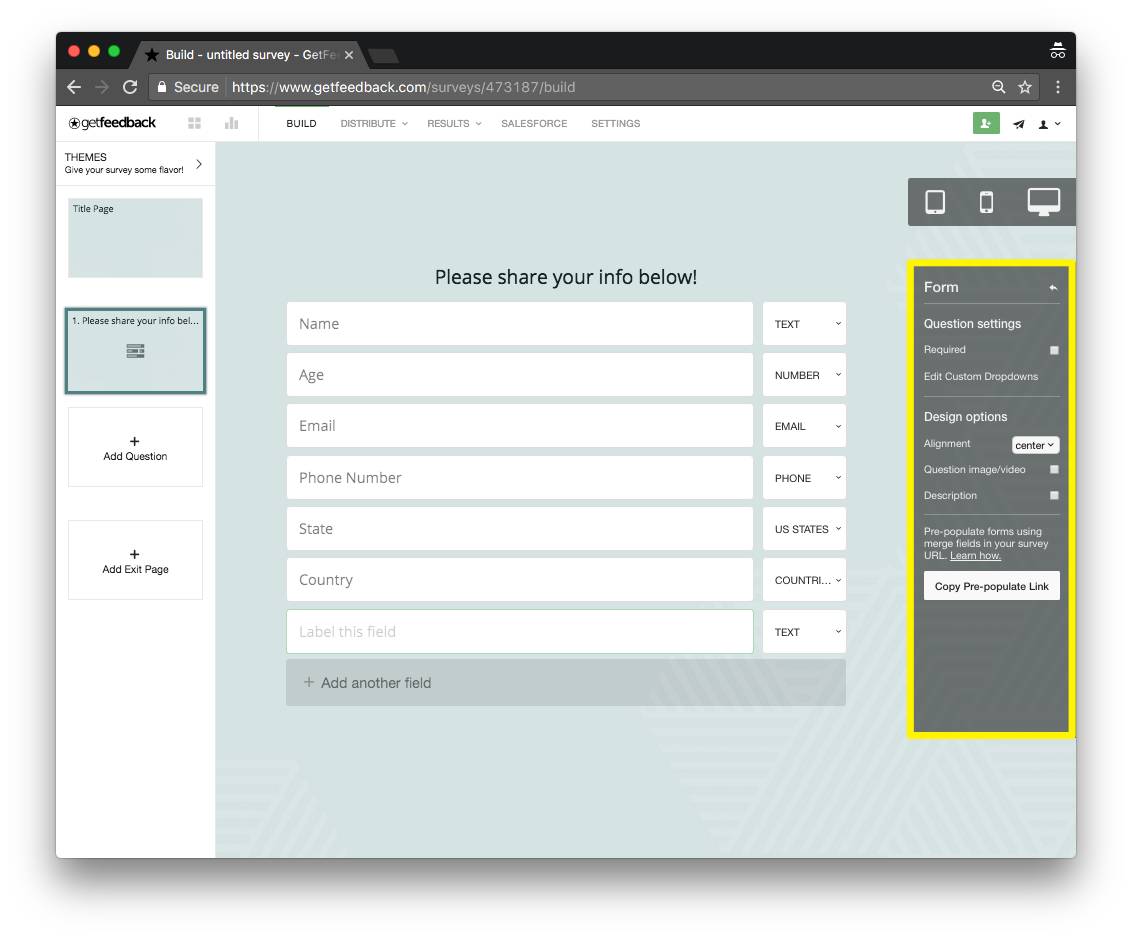Open the grid apps icon near getfeedback logo
1132x938 pixels.
[194, 122]
